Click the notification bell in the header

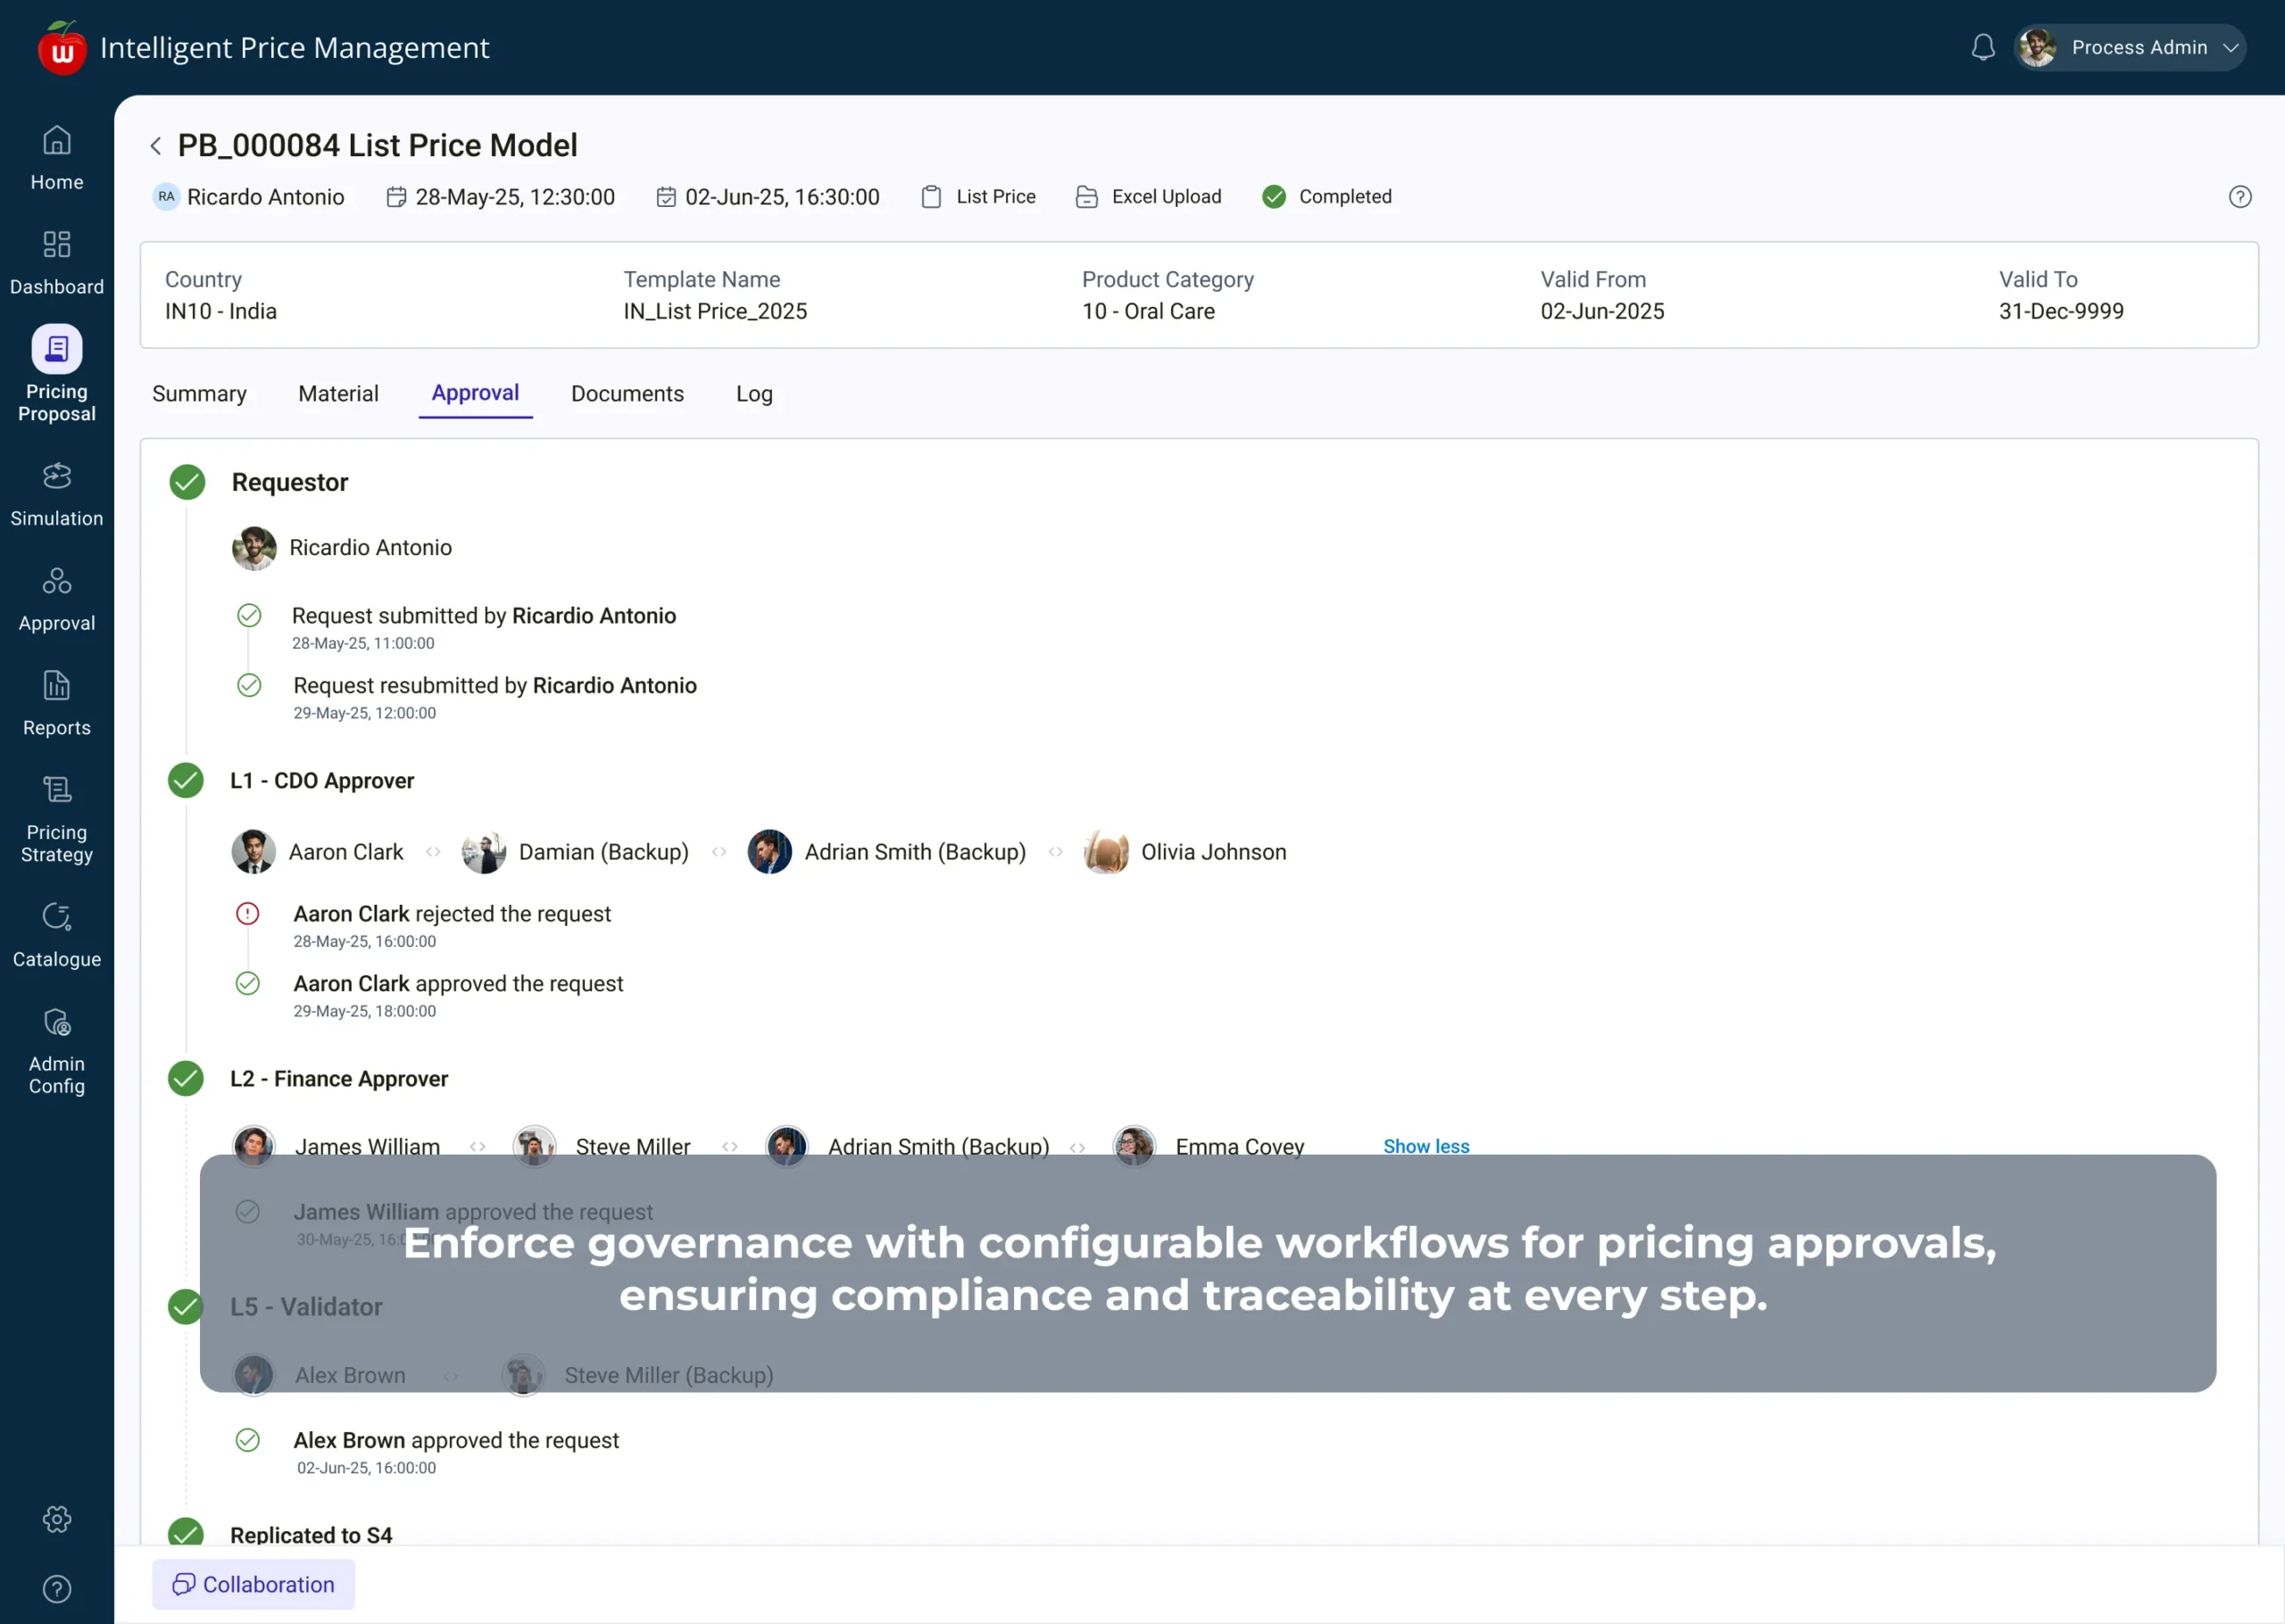pyautogui.click(x=1983, y=47)
